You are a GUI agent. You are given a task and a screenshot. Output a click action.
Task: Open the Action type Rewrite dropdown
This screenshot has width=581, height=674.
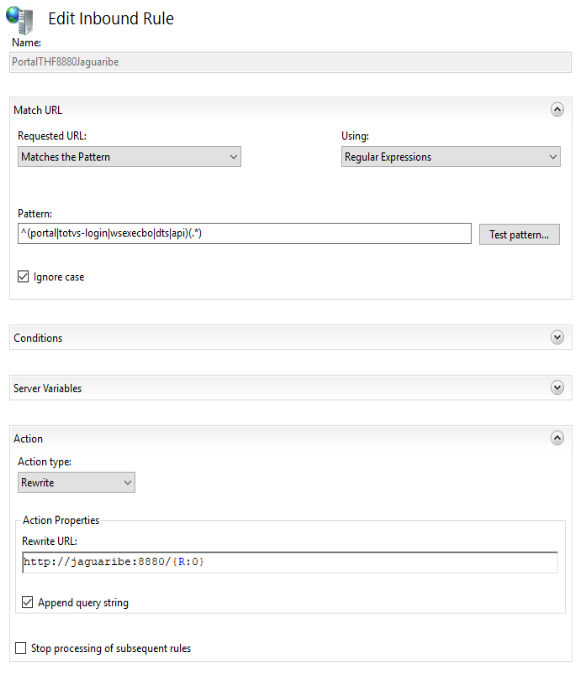point(76,482)
